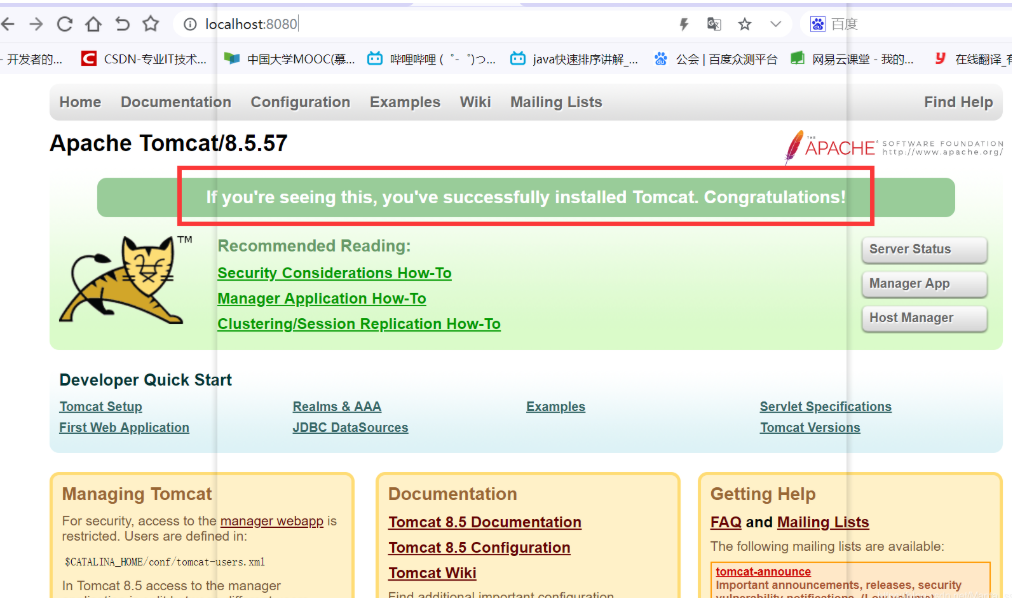This screenshot has width=1012, height=598.
Task: Open Wiki nav item
Action: click(x=475, y=102)
